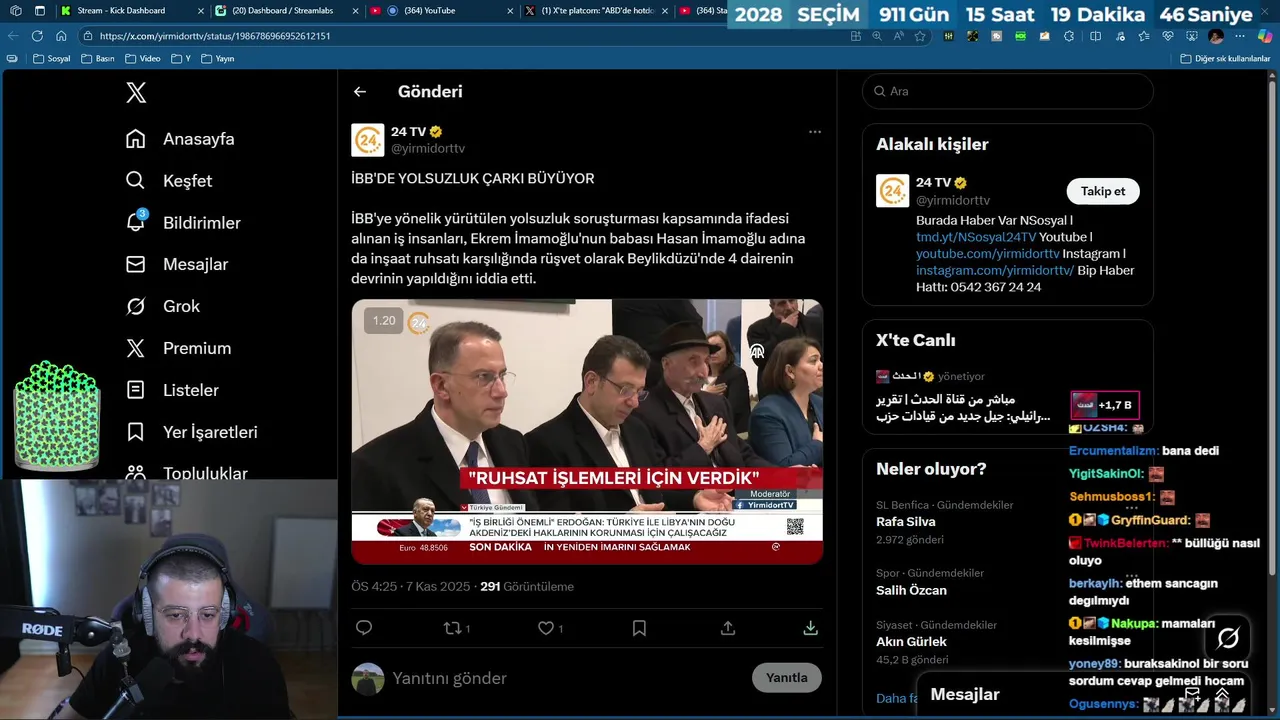1280x720 pixels.
Task: Click the Yanıtla button
Action: [x=787, y=678]
